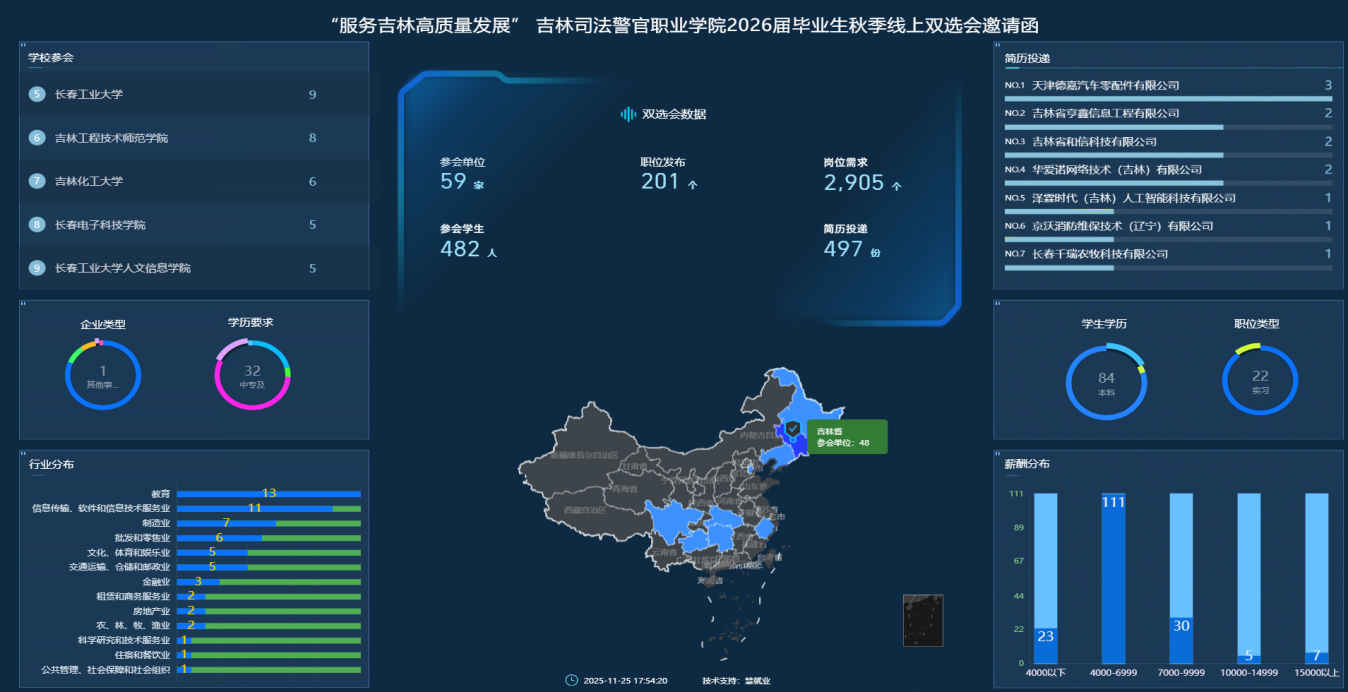Select the 企业类型 donut chart
1348x692 pixels.
coord(103,375)
